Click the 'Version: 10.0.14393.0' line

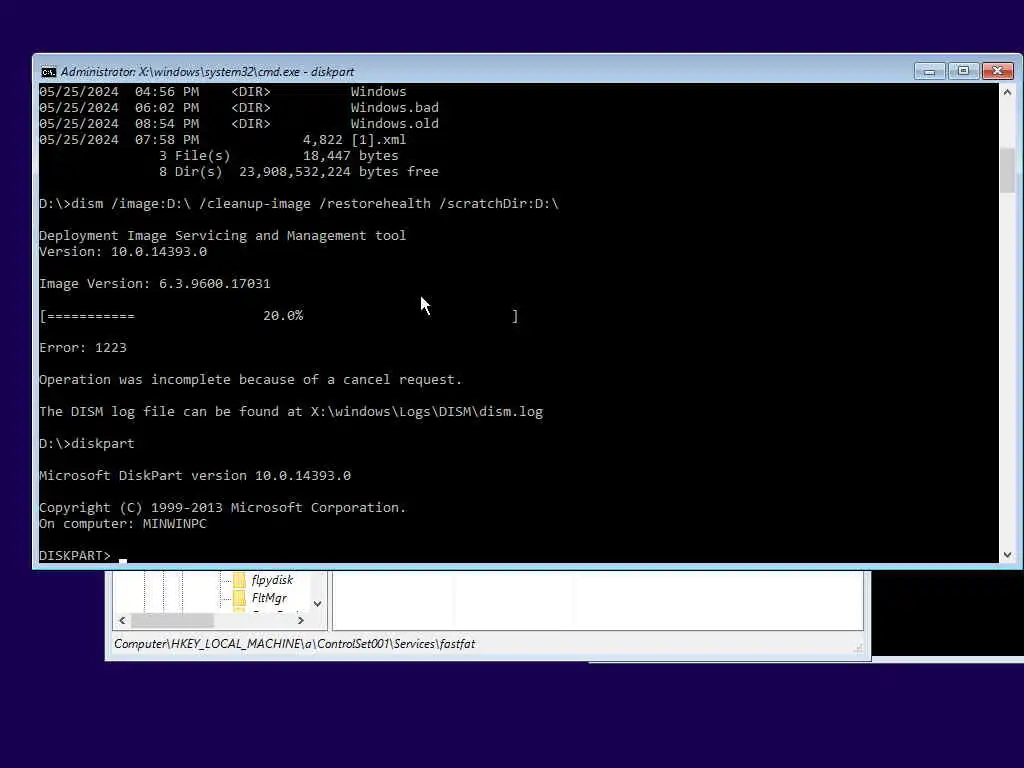[123, 251]
